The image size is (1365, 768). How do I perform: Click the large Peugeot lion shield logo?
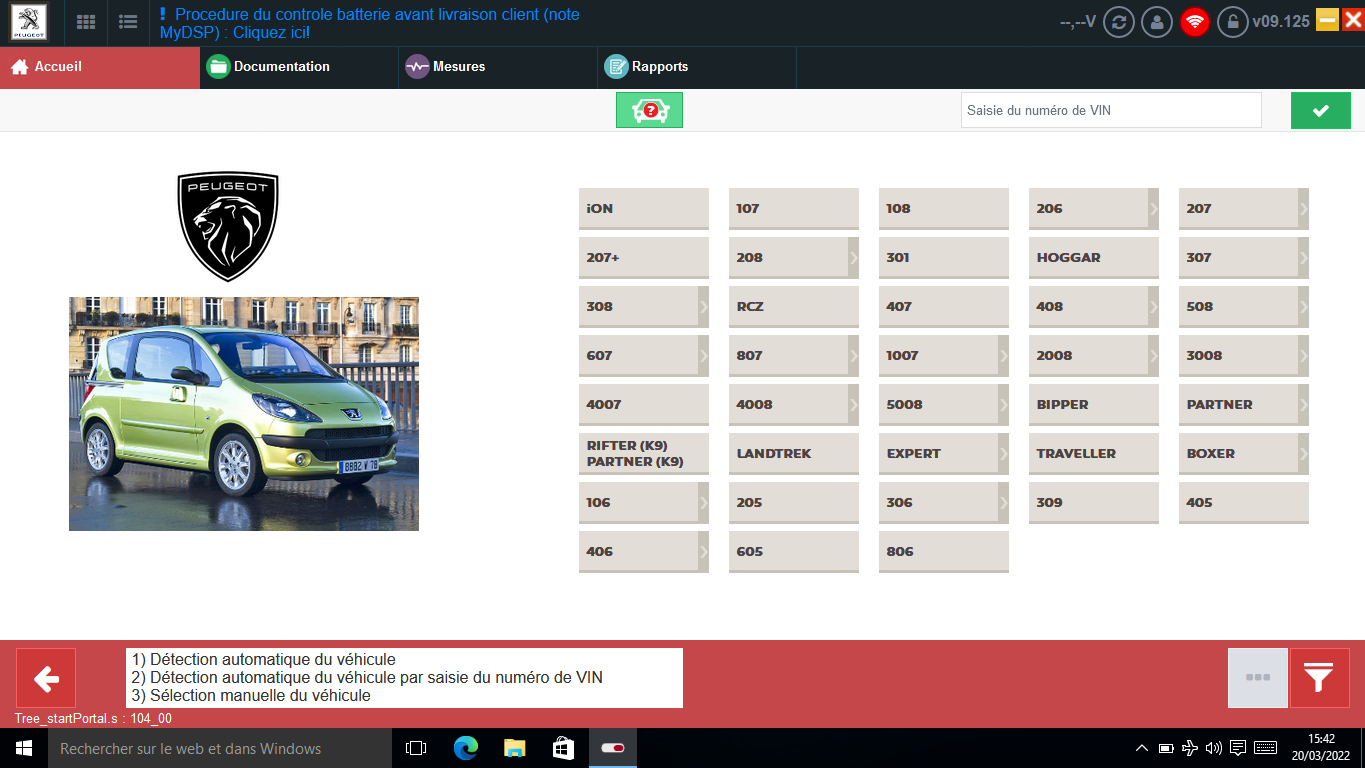(x=228, y=227)
